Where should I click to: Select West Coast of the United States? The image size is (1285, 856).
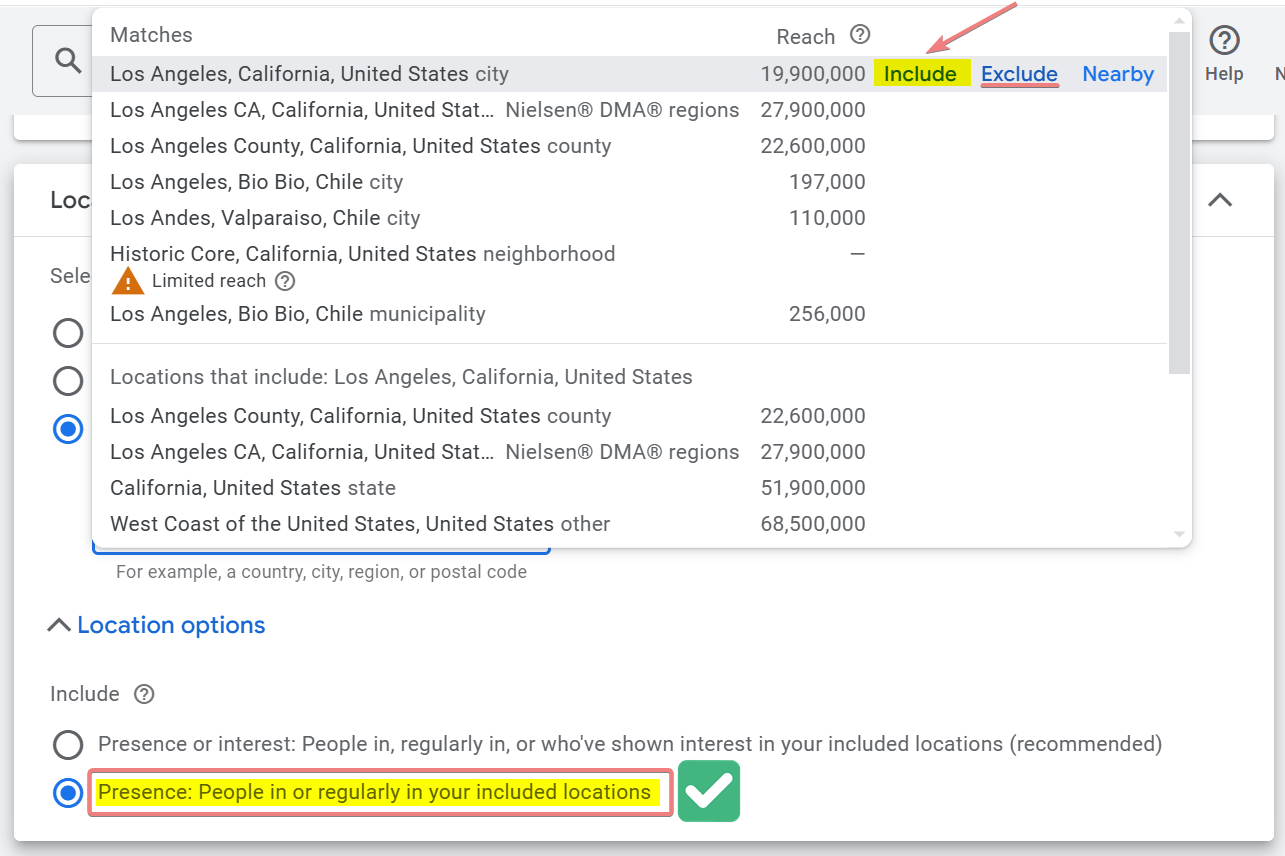click(360, 524)
